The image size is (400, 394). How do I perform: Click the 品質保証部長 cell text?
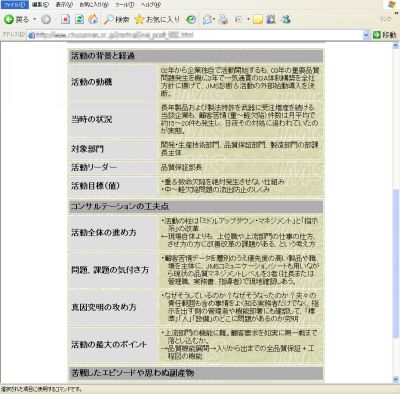tap(181, 167)
